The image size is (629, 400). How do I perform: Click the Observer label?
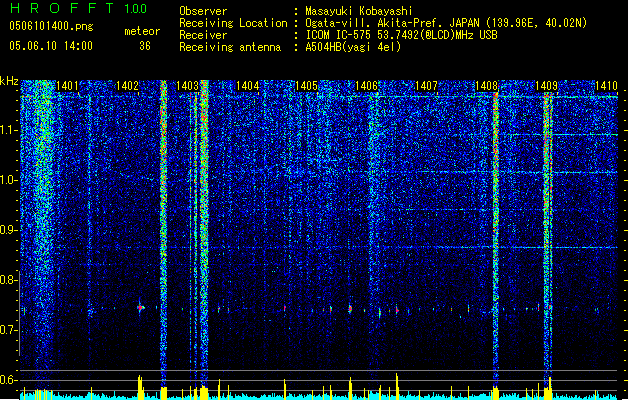[203, 11]
